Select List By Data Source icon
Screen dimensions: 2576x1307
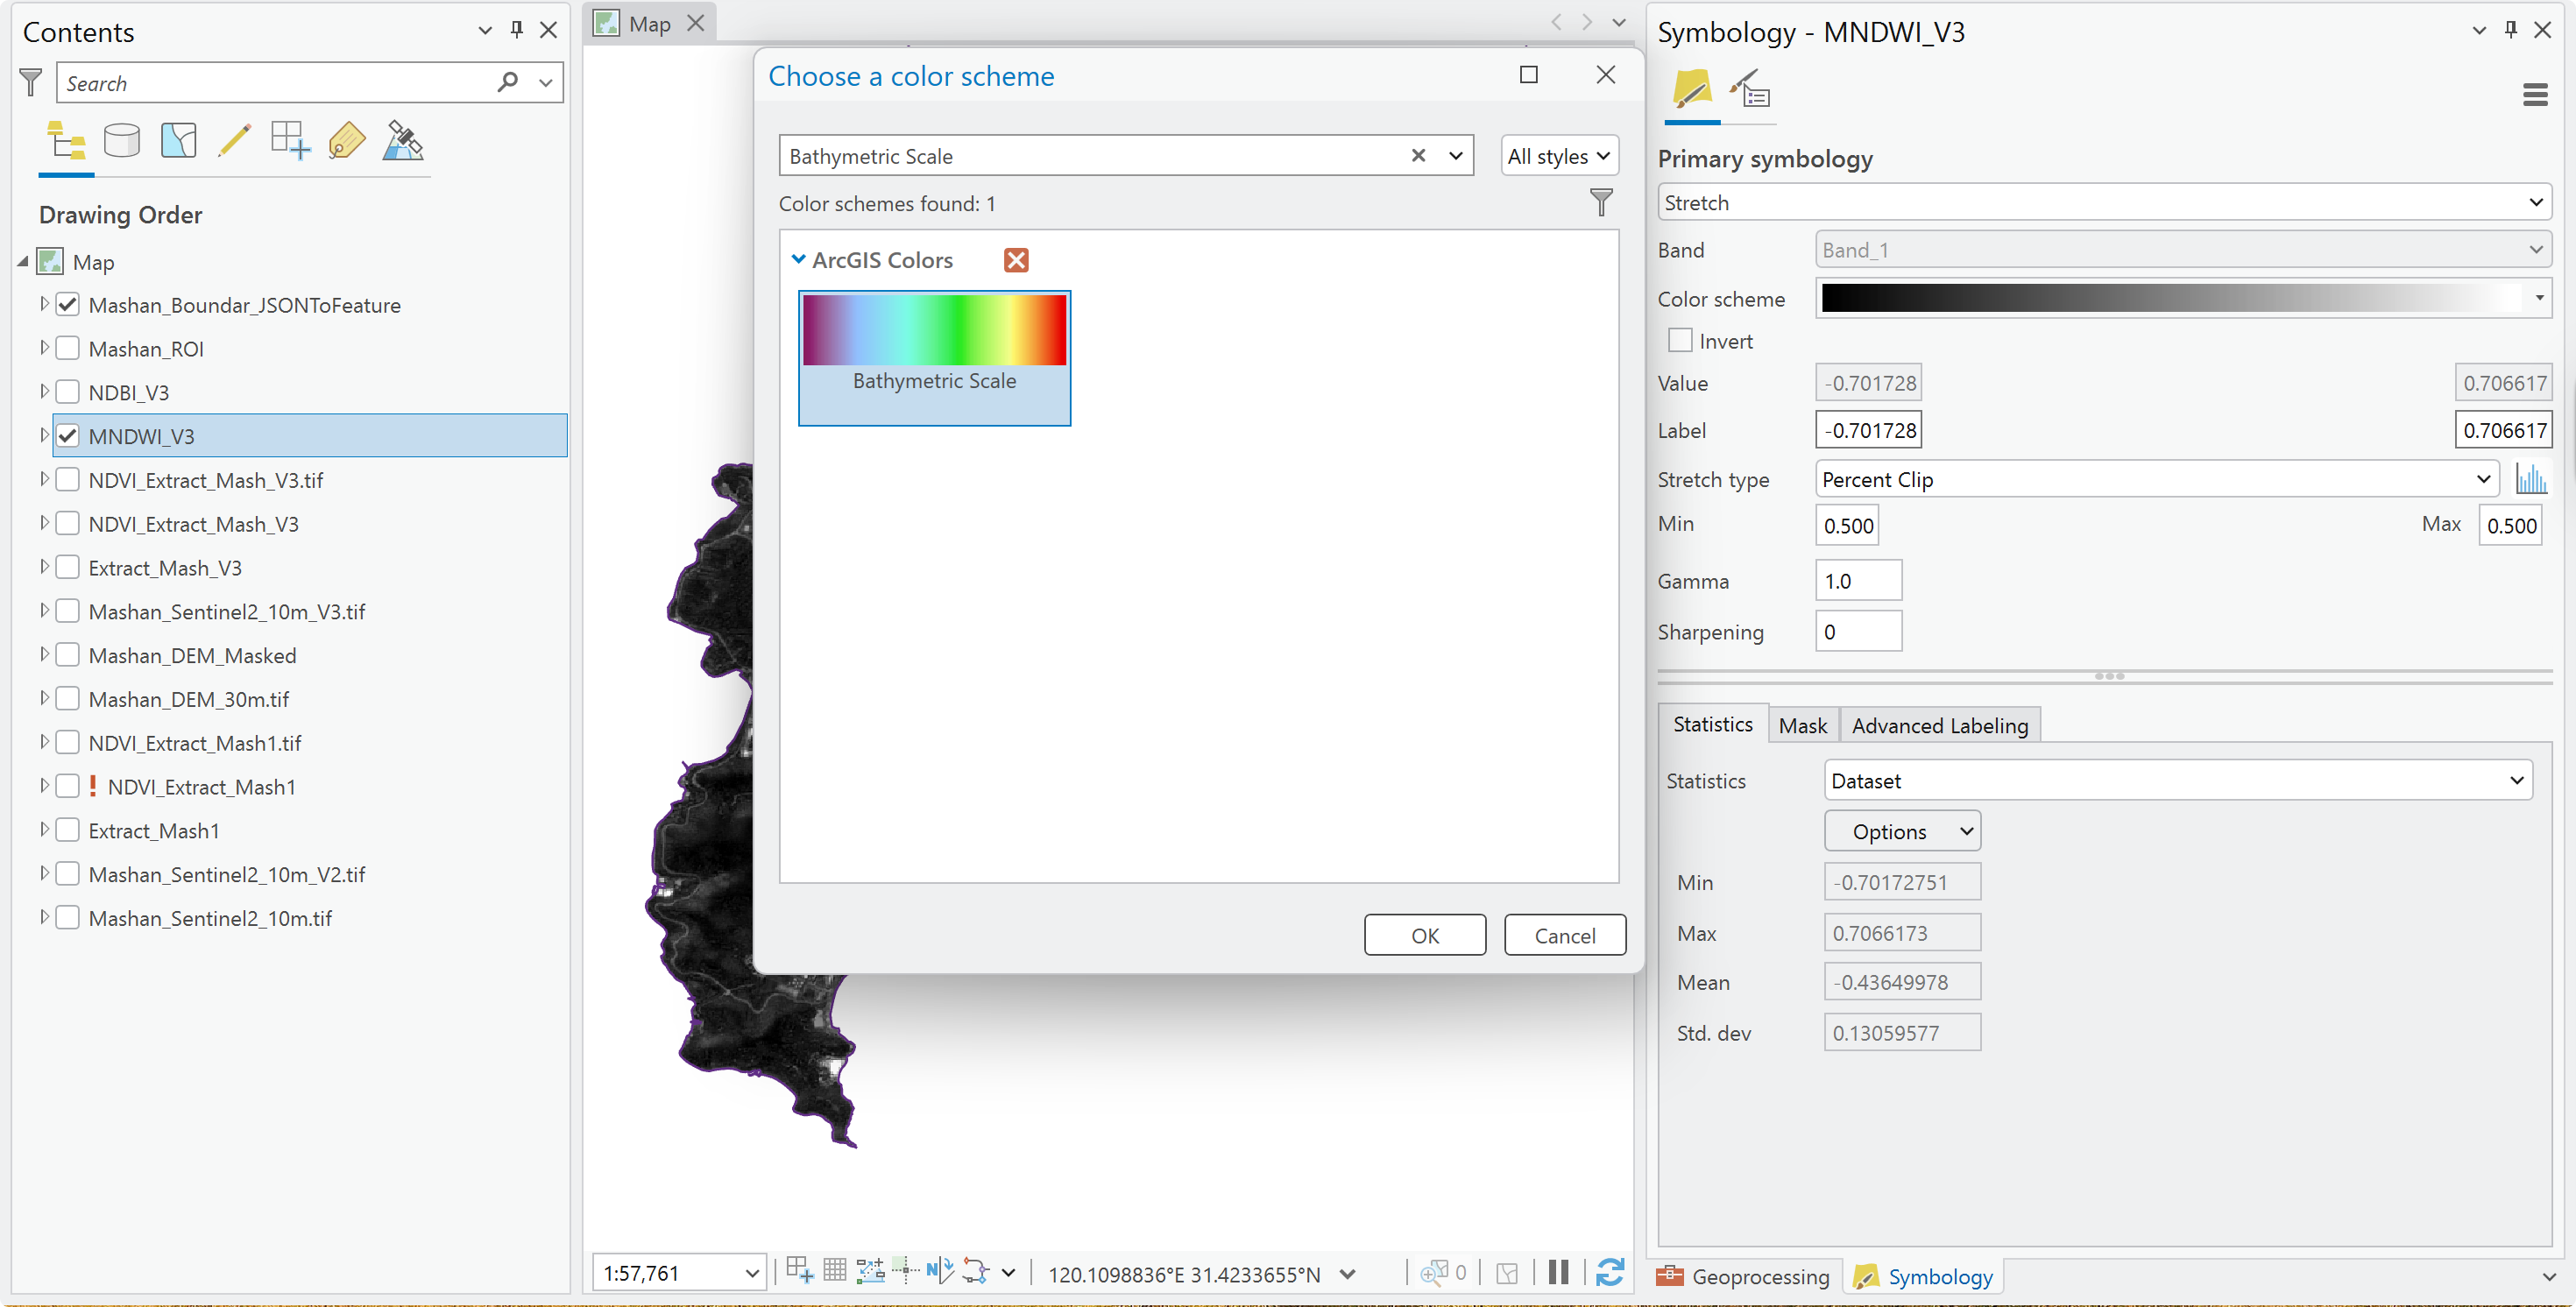[122, 140]
